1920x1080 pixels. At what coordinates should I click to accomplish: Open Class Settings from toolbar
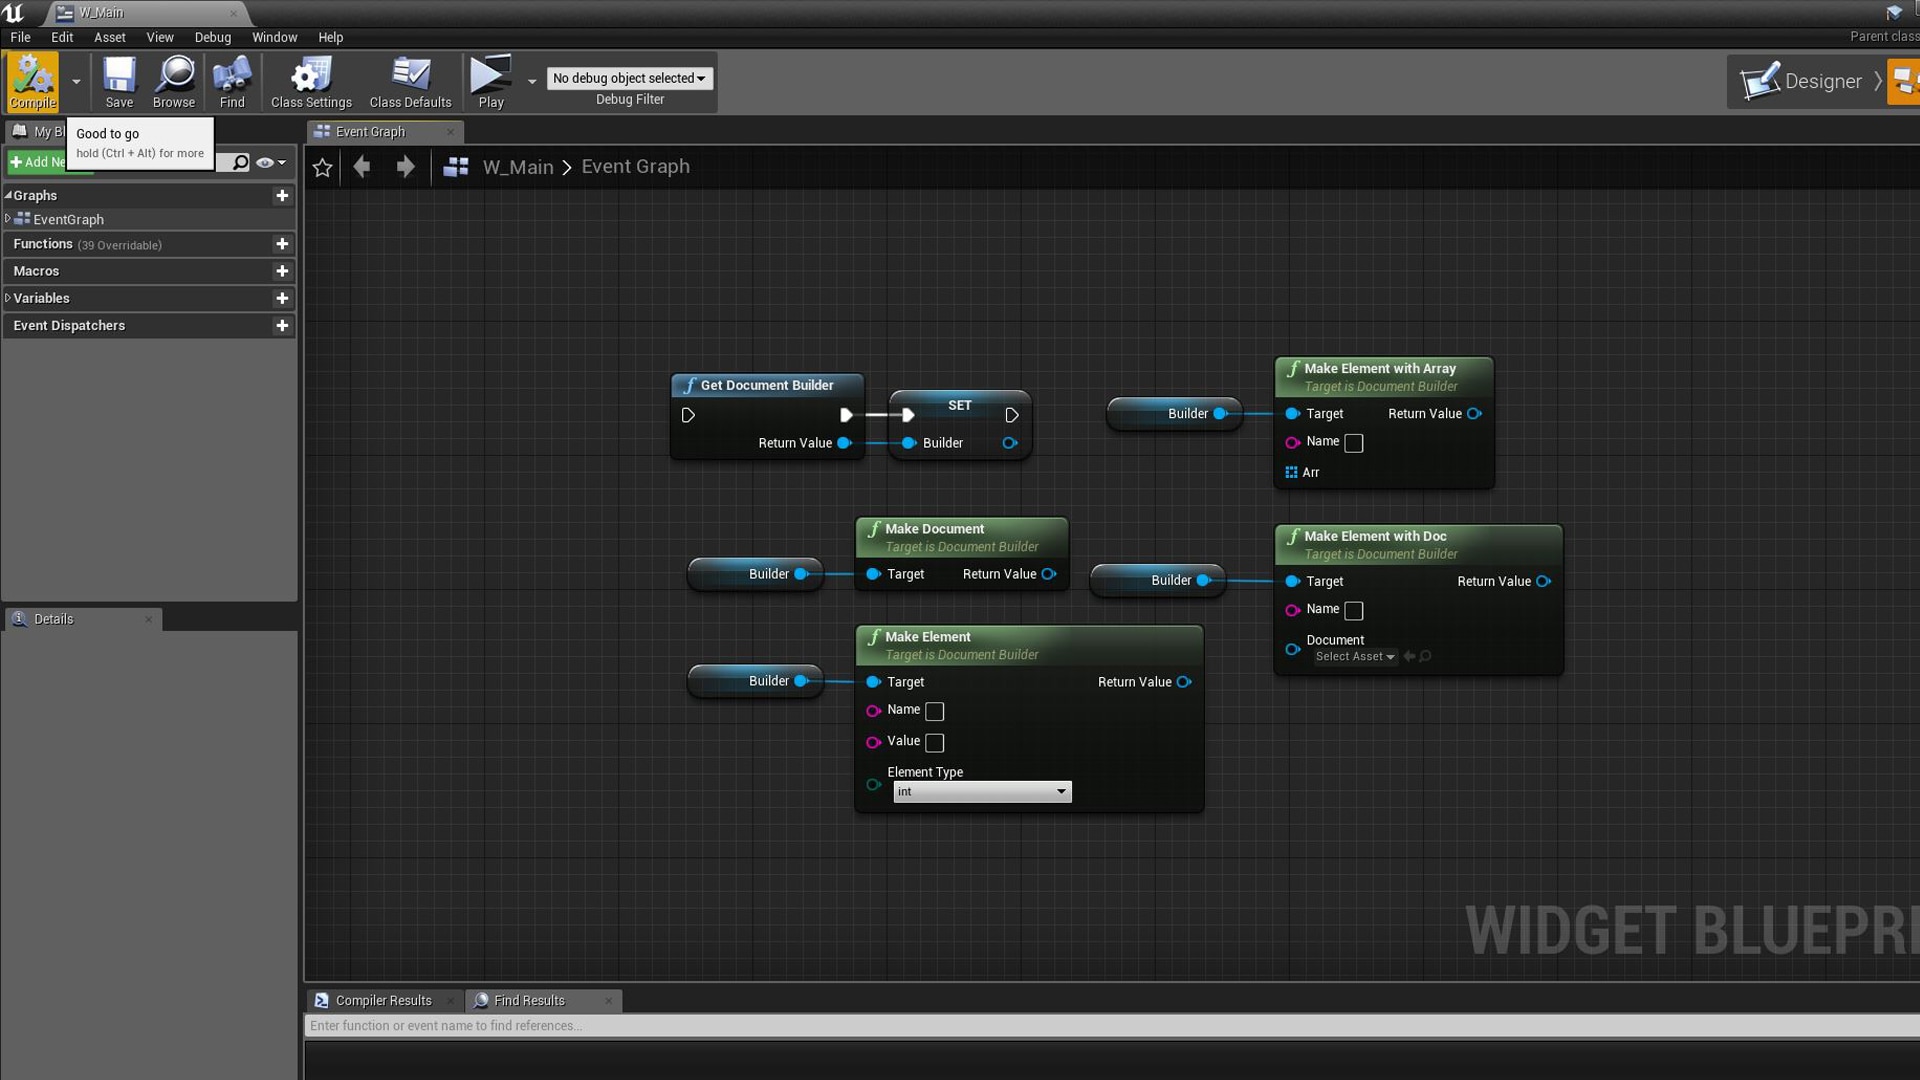pyautogui.click(x=311, y=80)
